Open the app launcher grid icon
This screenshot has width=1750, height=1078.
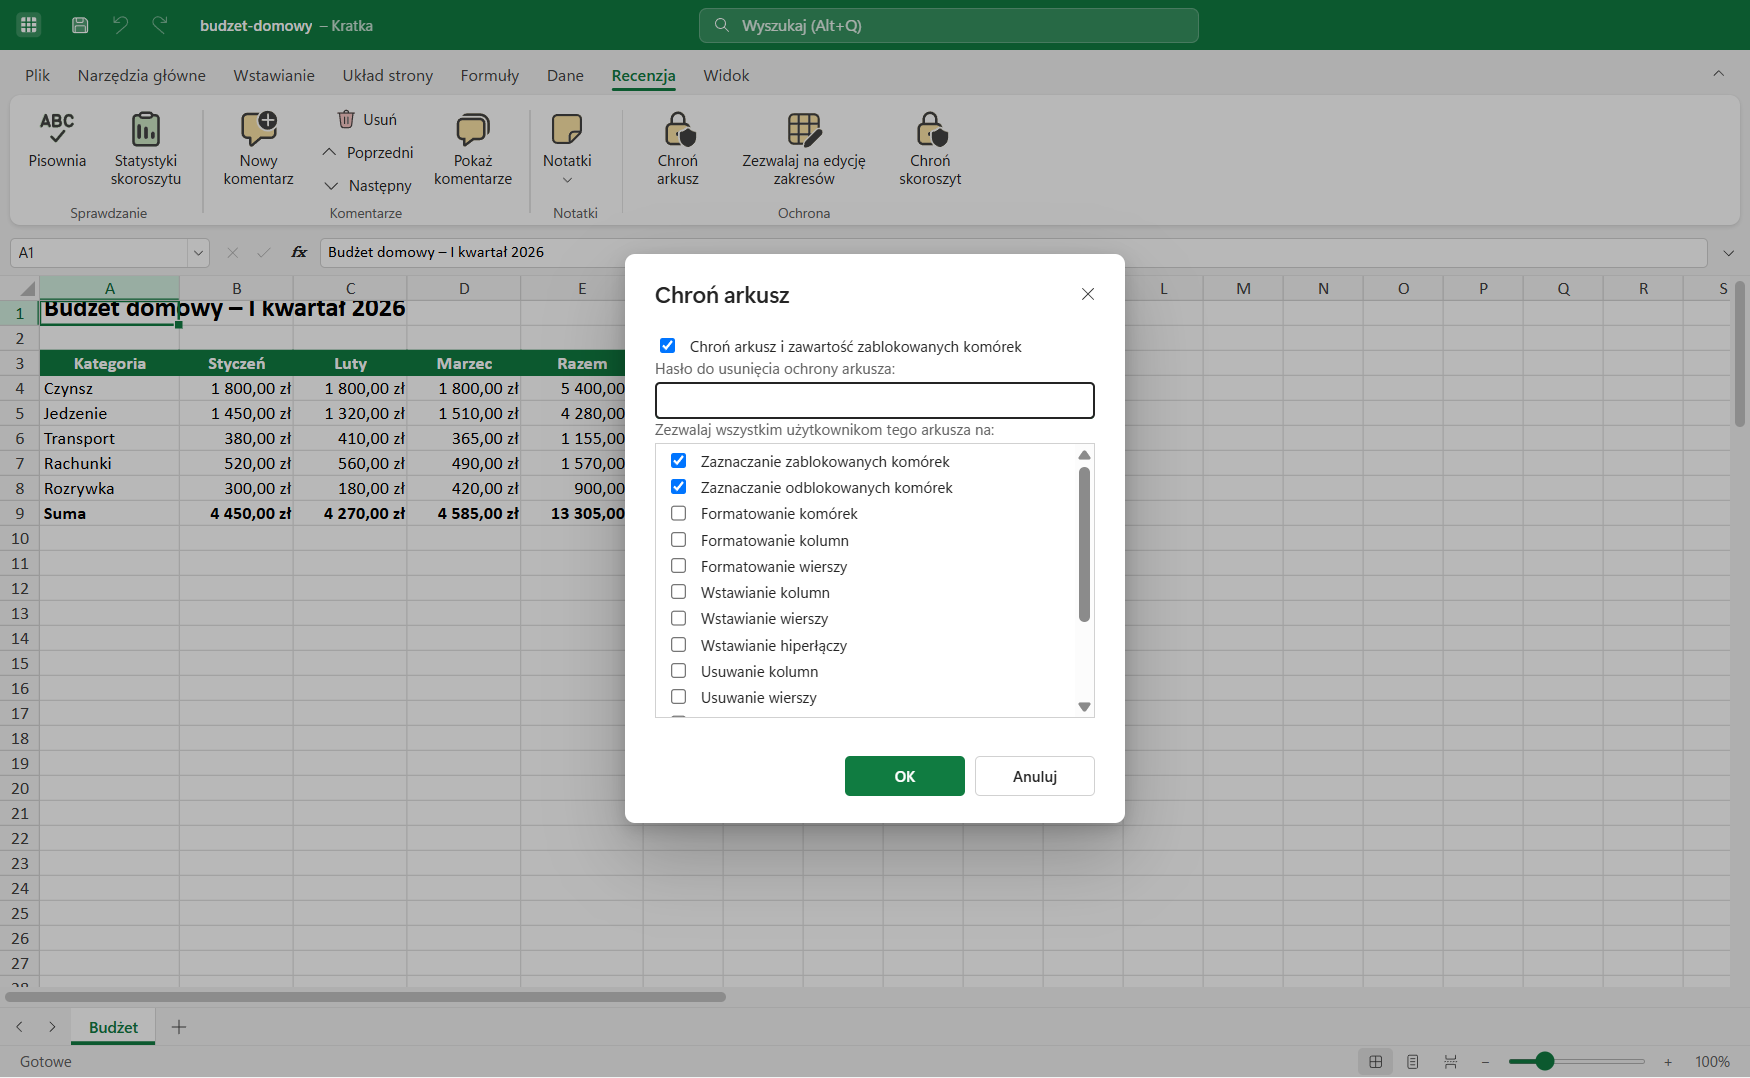click(29, 25)
